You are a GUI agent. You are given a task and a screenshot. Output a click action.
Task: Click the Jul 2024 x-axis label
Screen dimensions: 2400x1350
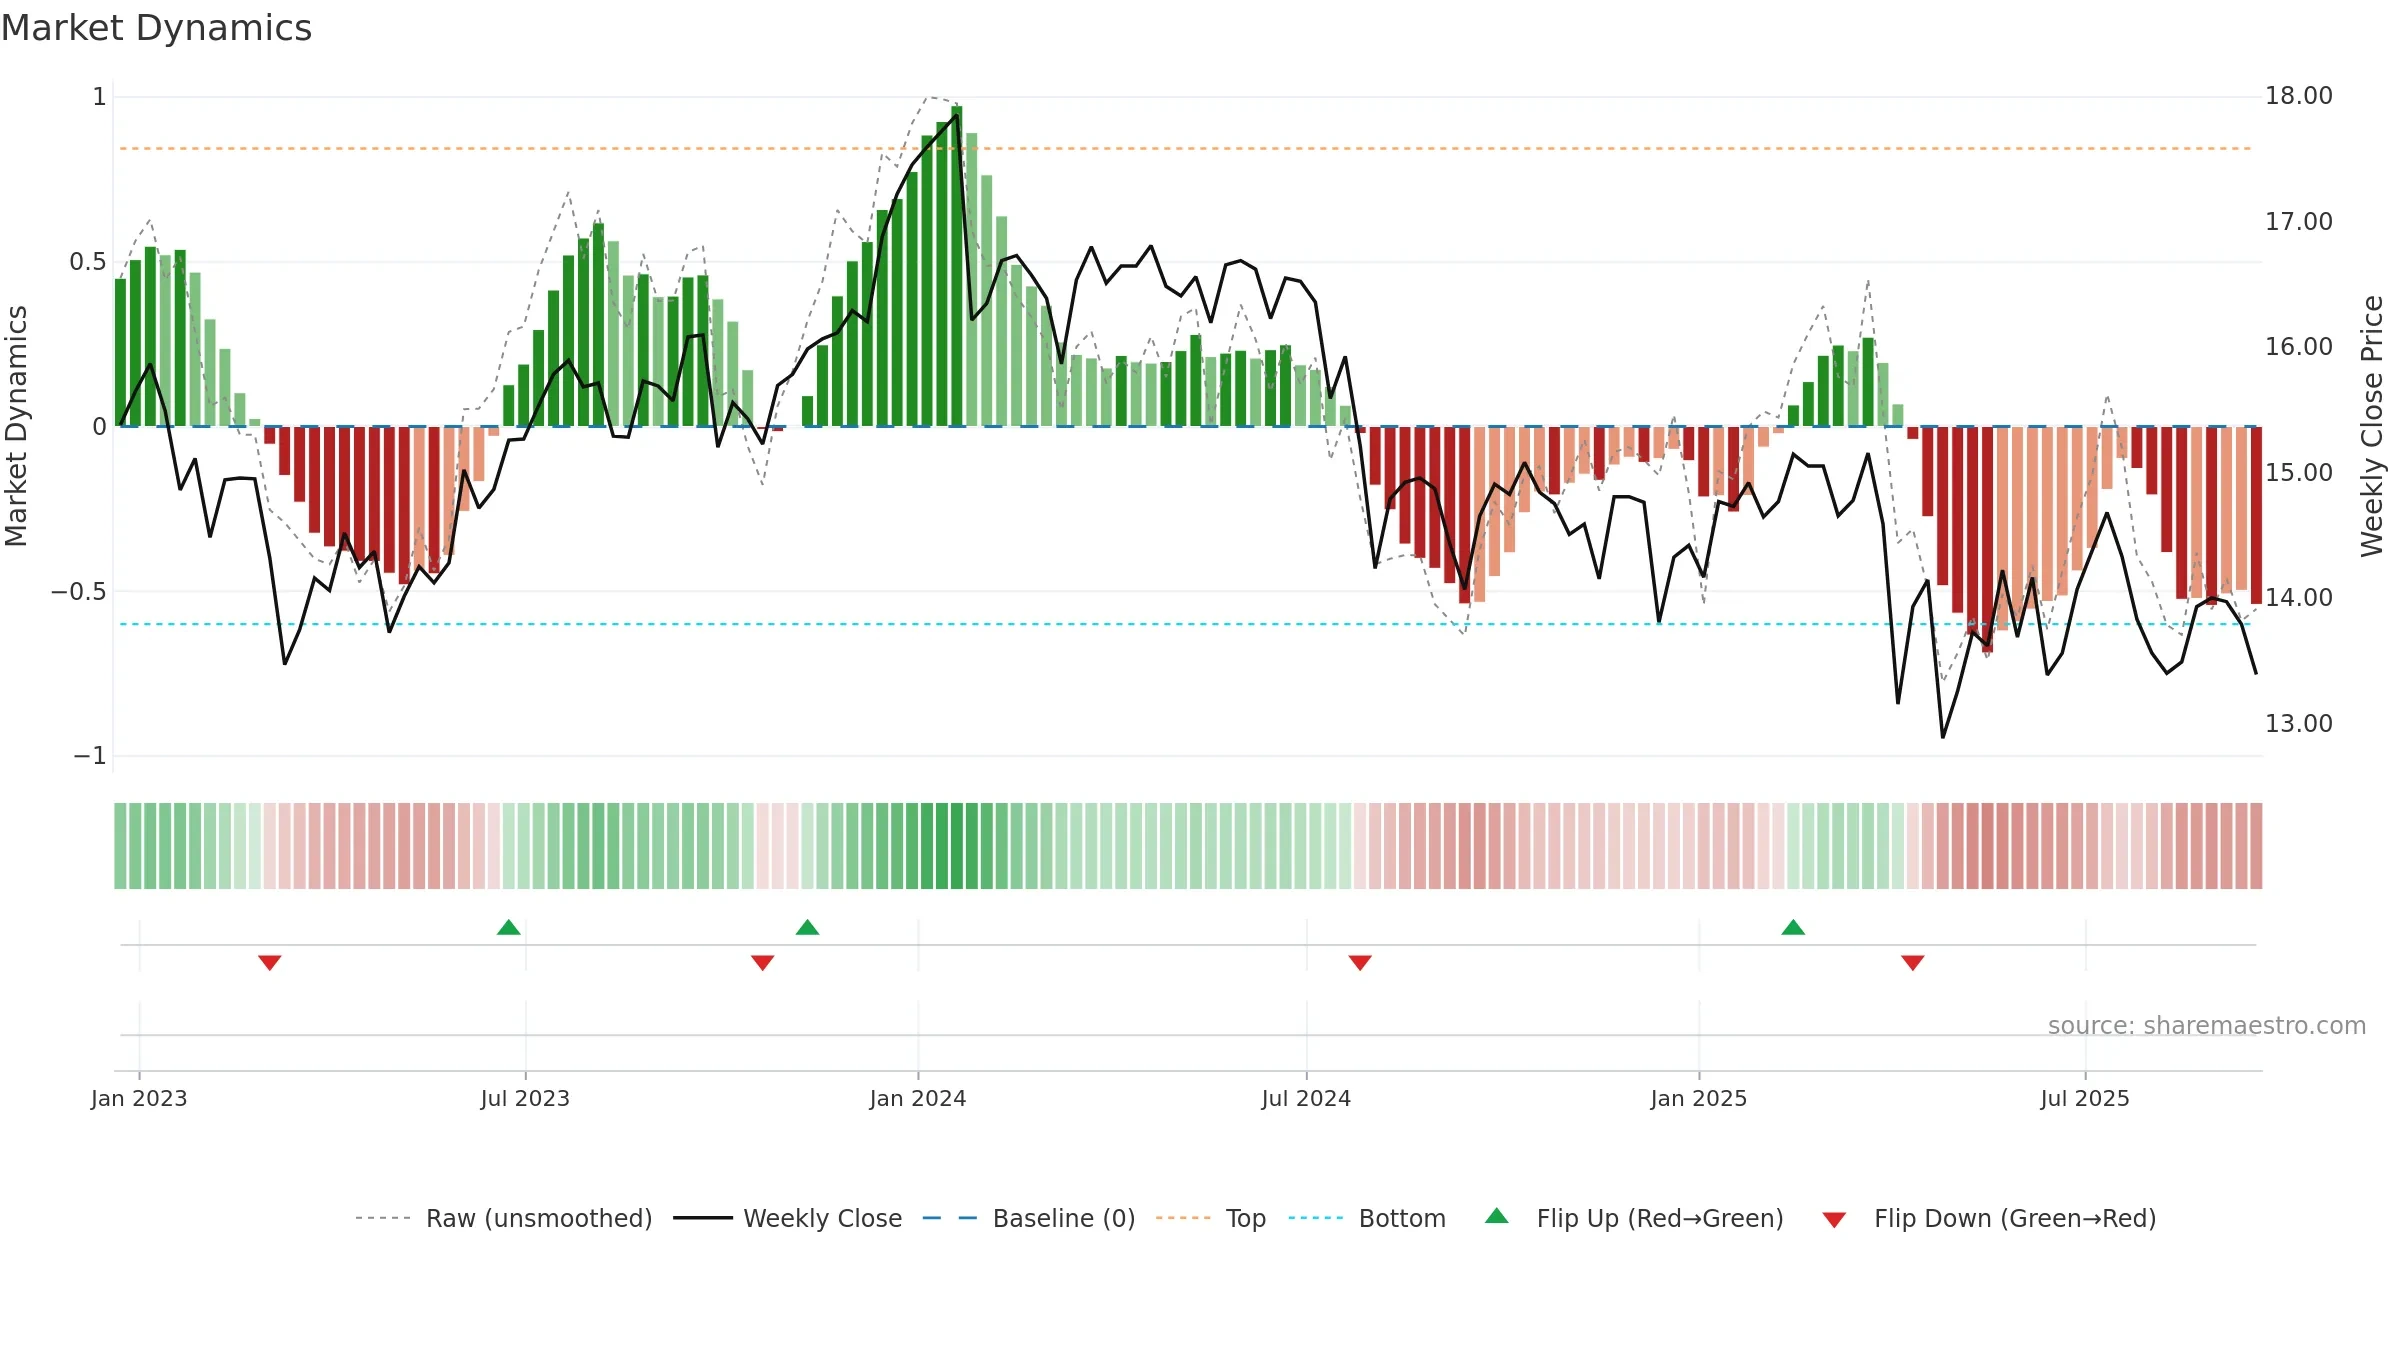click(1306, 1098)
